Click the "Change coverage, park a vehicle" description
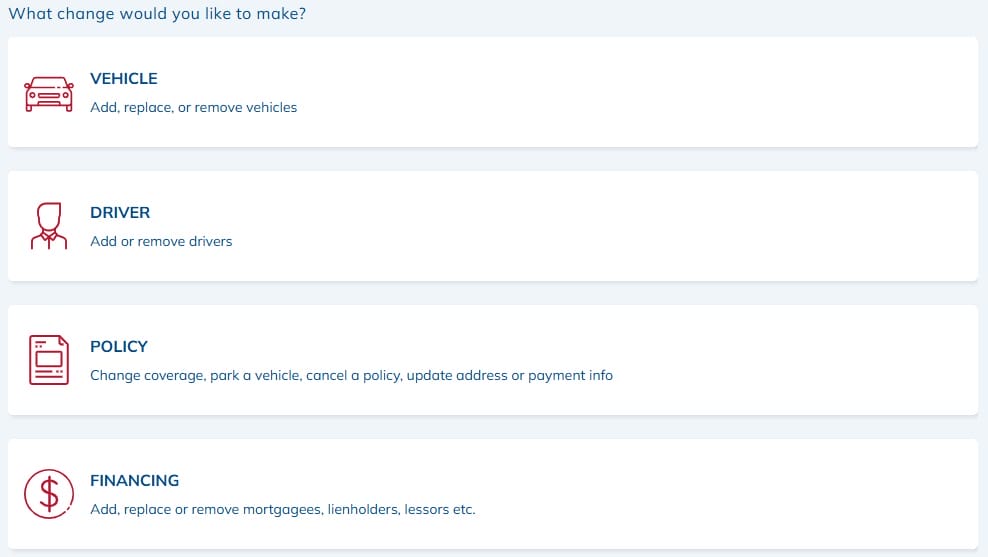 point(351,375)
